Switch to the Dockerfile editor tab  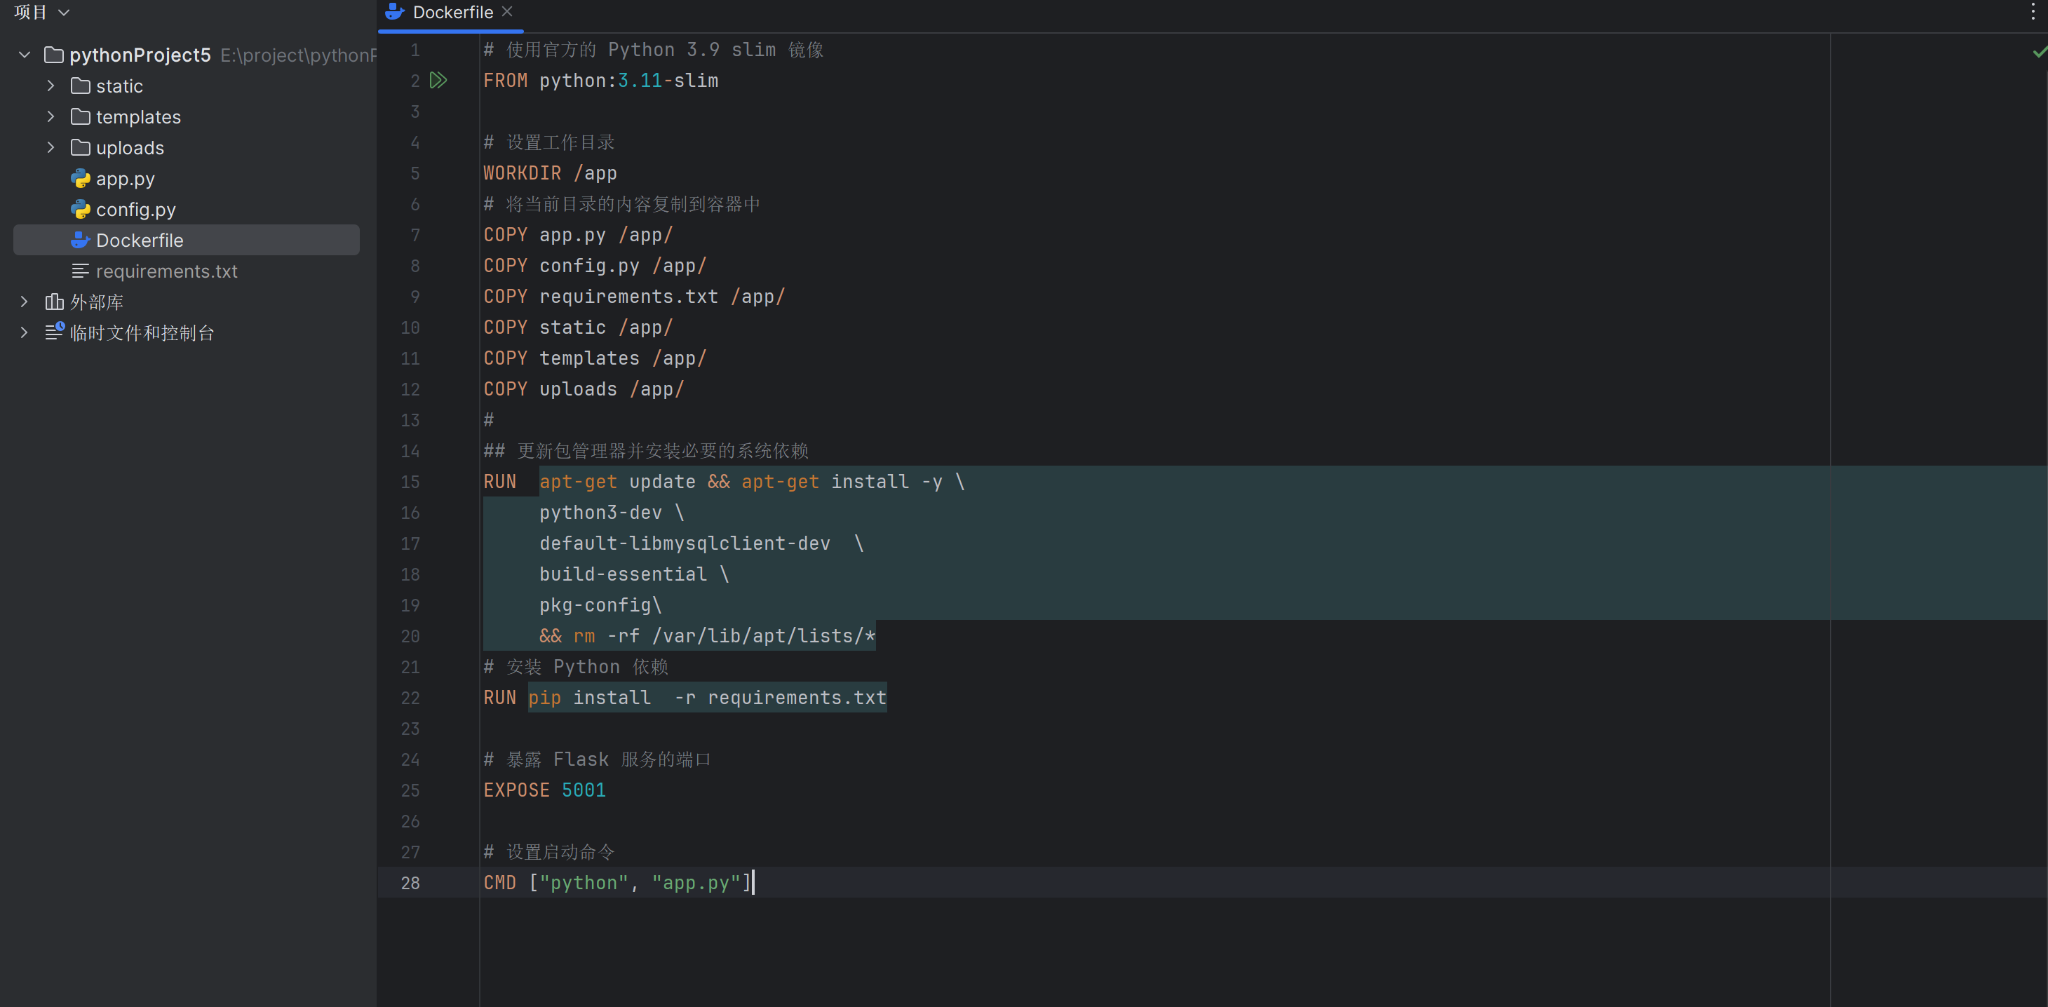tap(450, 12)
